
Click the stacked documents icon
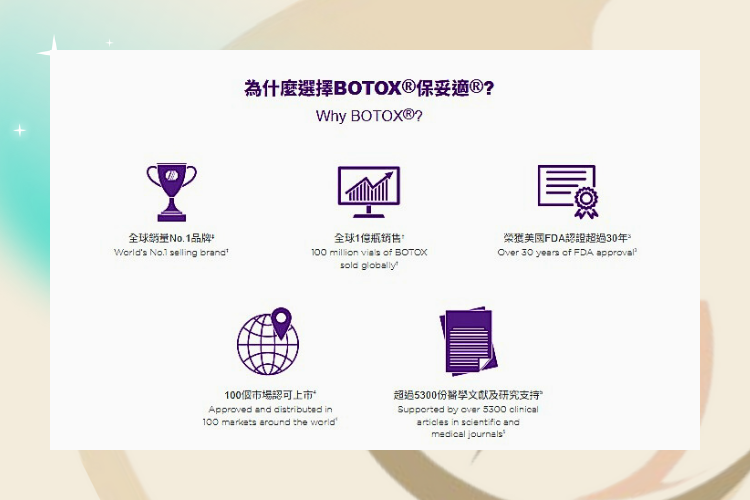468,341
